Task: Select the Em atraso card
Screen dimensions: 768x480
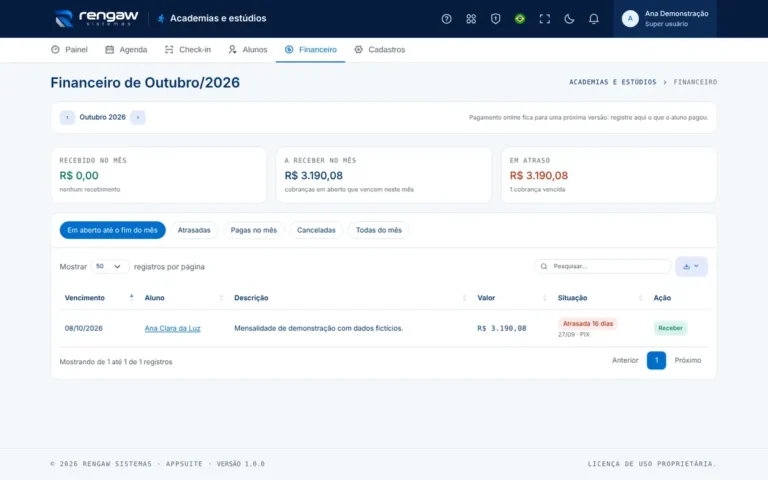Action: 609,175
